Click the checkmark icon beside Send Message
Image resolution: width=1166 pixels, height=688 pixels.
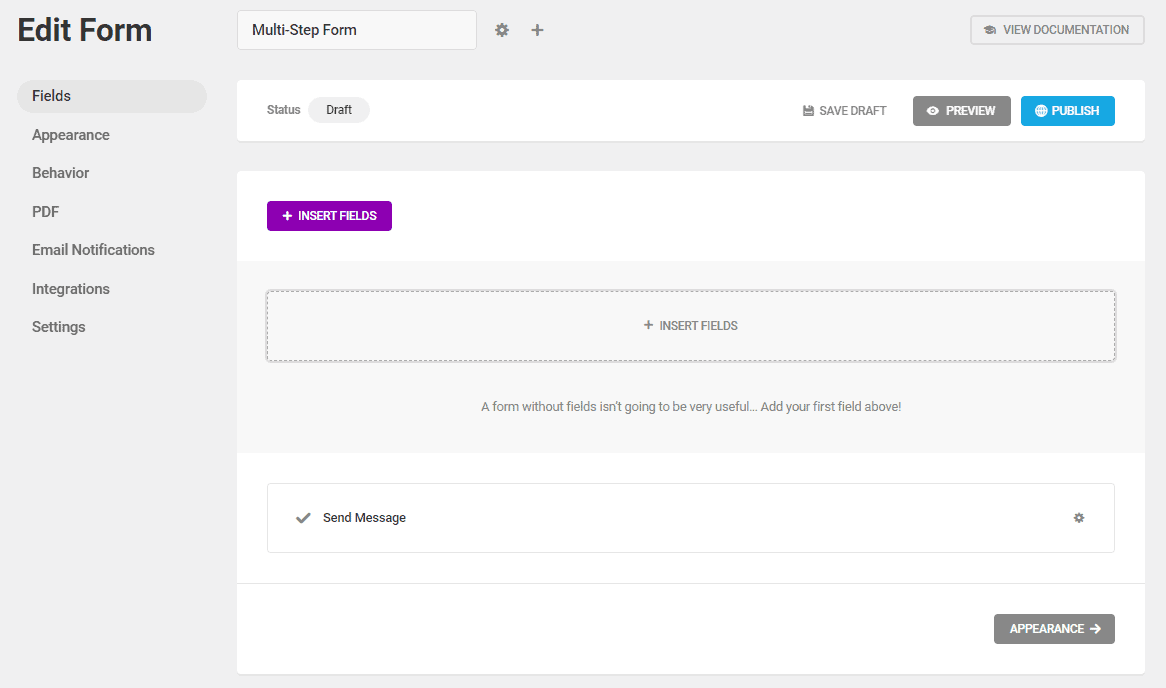(303, 518)
